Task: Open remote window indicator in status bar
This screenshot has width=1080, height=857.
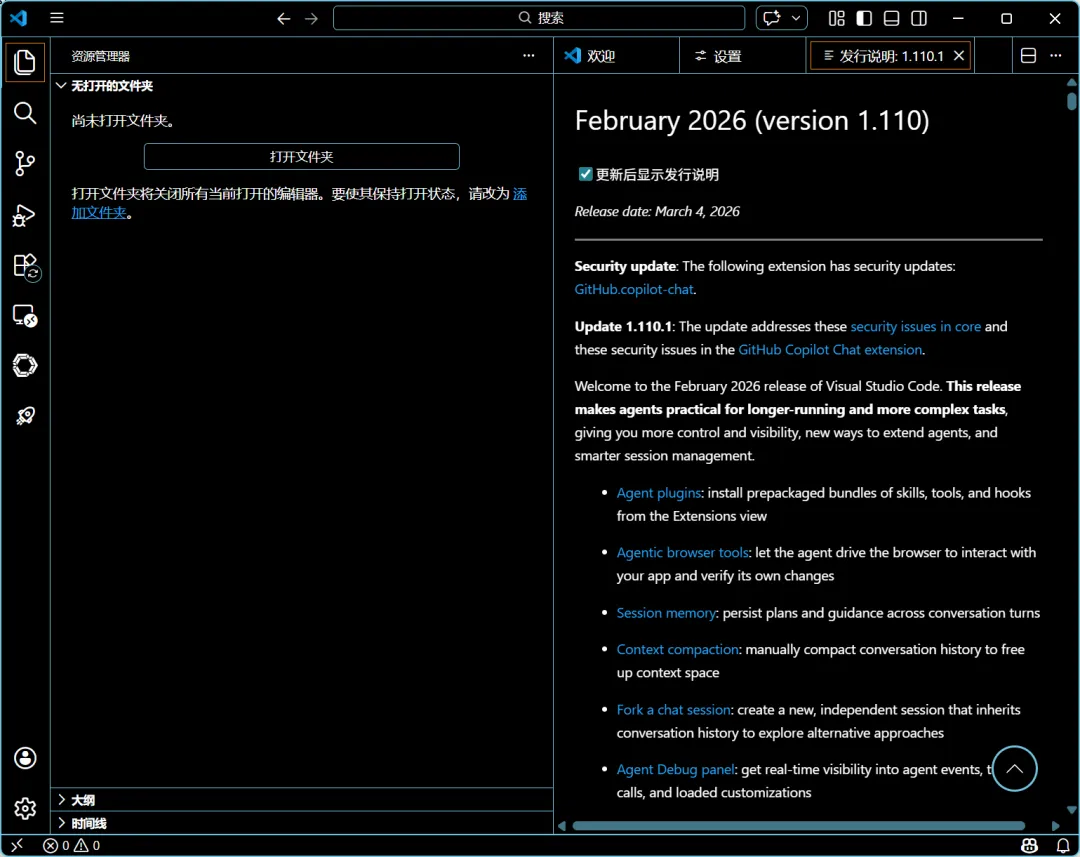Action: tap(17, 845)
